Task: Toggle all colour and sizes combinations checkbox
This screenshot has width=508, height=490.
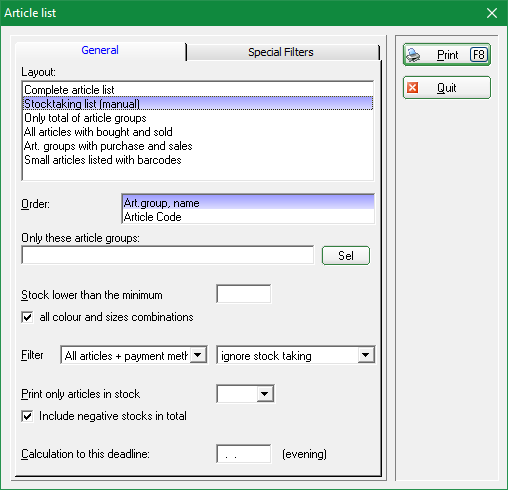Action: tap(27, 317)
